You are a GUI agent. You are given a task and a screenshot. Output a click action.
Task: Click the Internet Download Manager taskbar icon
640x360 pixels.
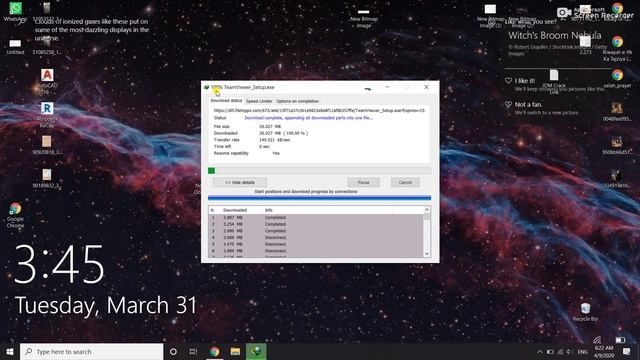click(256, 351)
